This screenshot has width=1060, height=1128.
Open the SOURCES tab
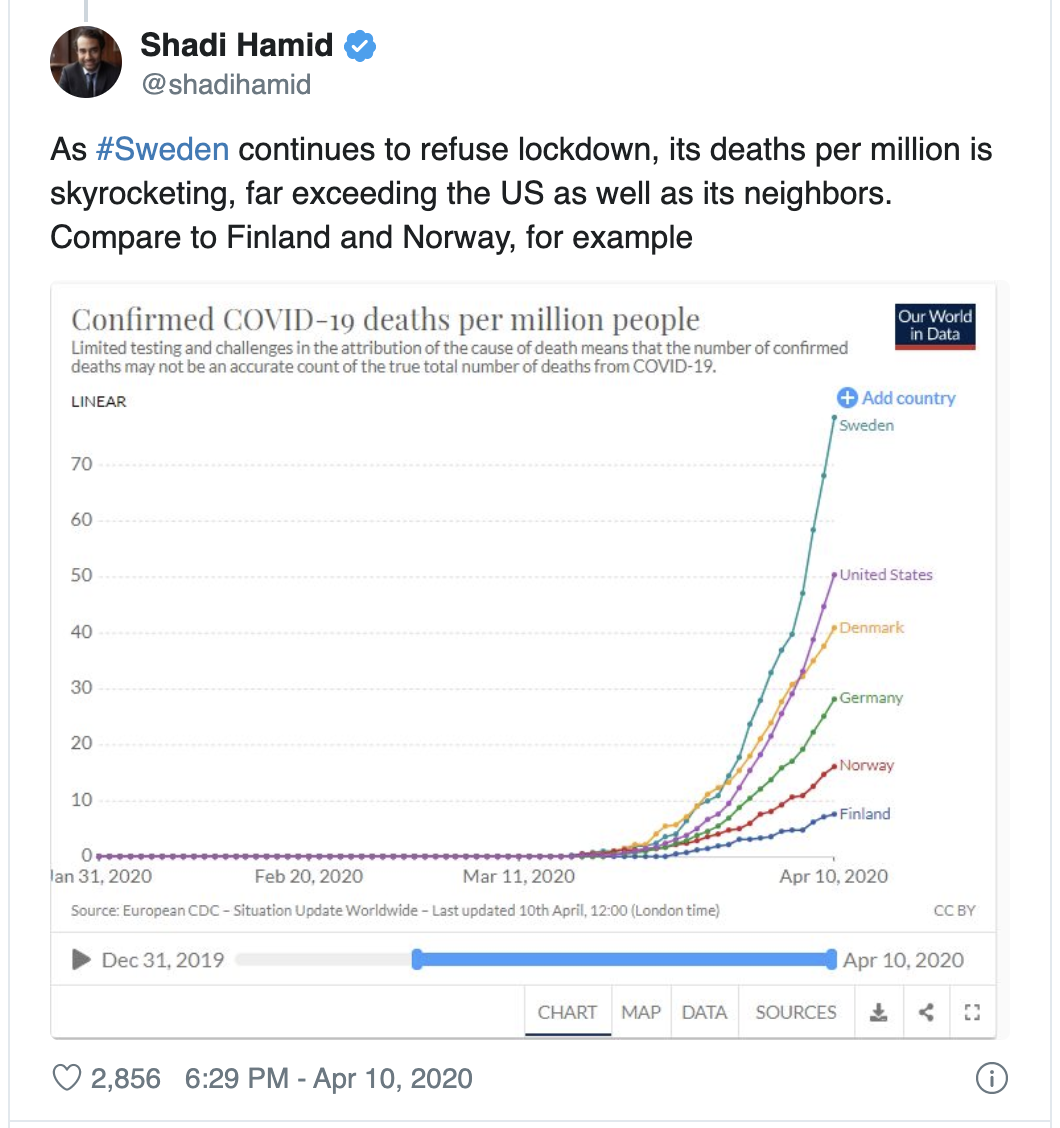click(x=796, y=1012)
